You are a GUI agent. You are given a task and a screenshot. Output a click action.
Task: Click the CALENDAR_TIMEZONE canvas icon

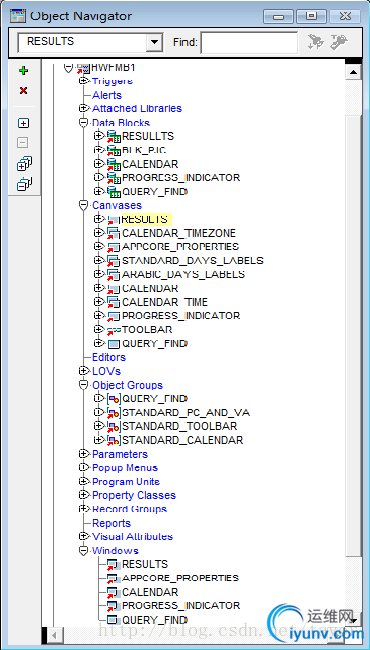pyautogui.click(x=114, y=233)
